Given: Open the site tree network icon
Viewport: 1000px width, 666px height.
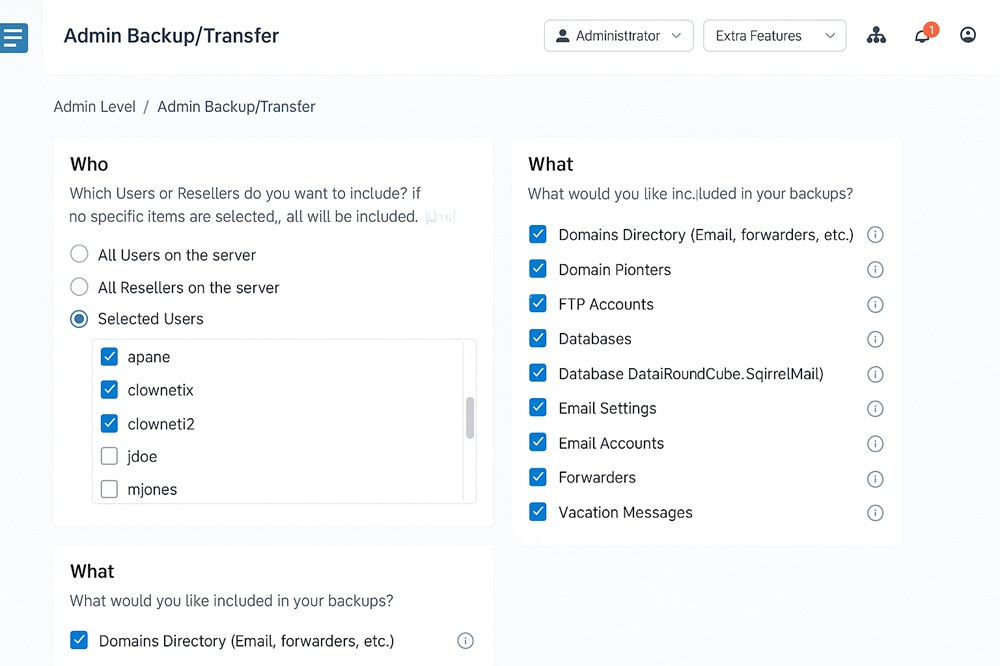Looking at the screenshot, I should pyautogui.click(x=876, y=36).
